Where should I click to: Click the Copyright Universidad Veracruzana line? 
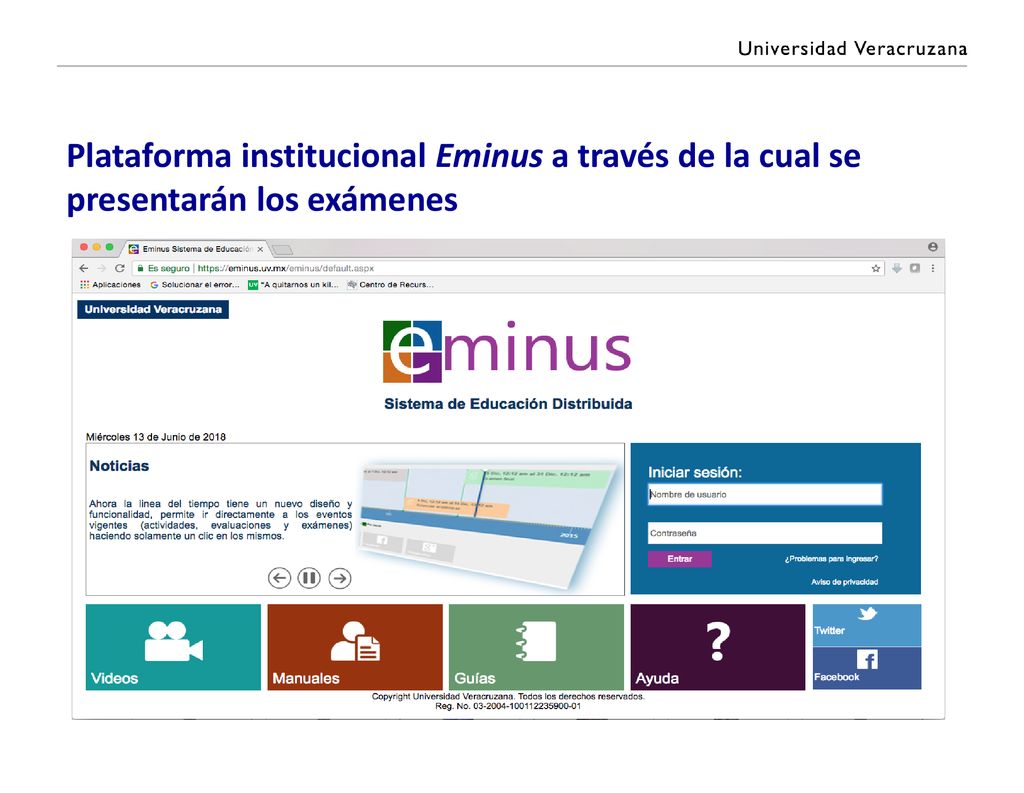point(508,696)
